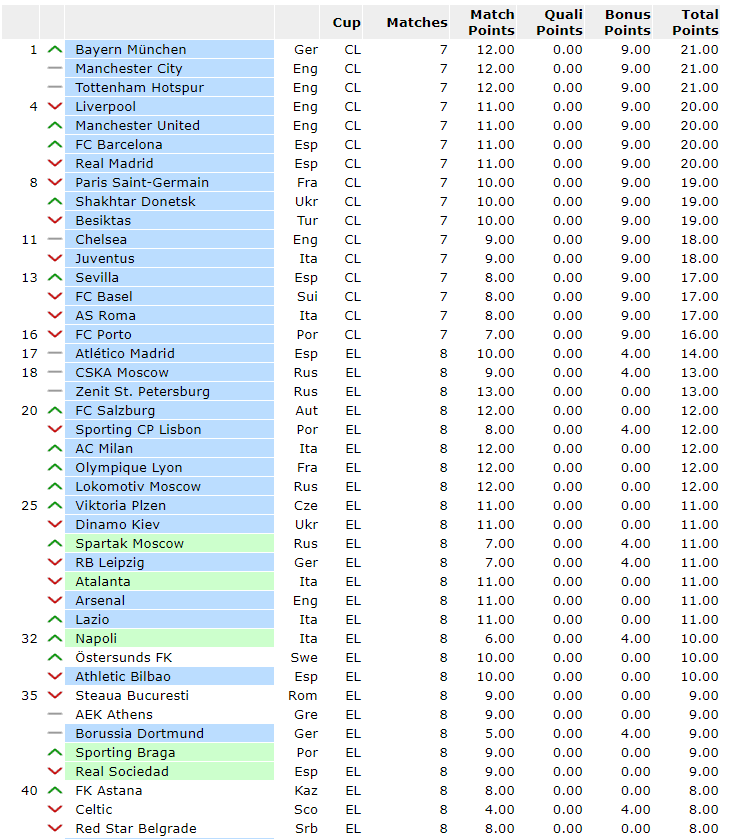Click the green up arrow beside Napoli
Image resolution: width=730 pixels, height=839 pixels.
(54, 638)
